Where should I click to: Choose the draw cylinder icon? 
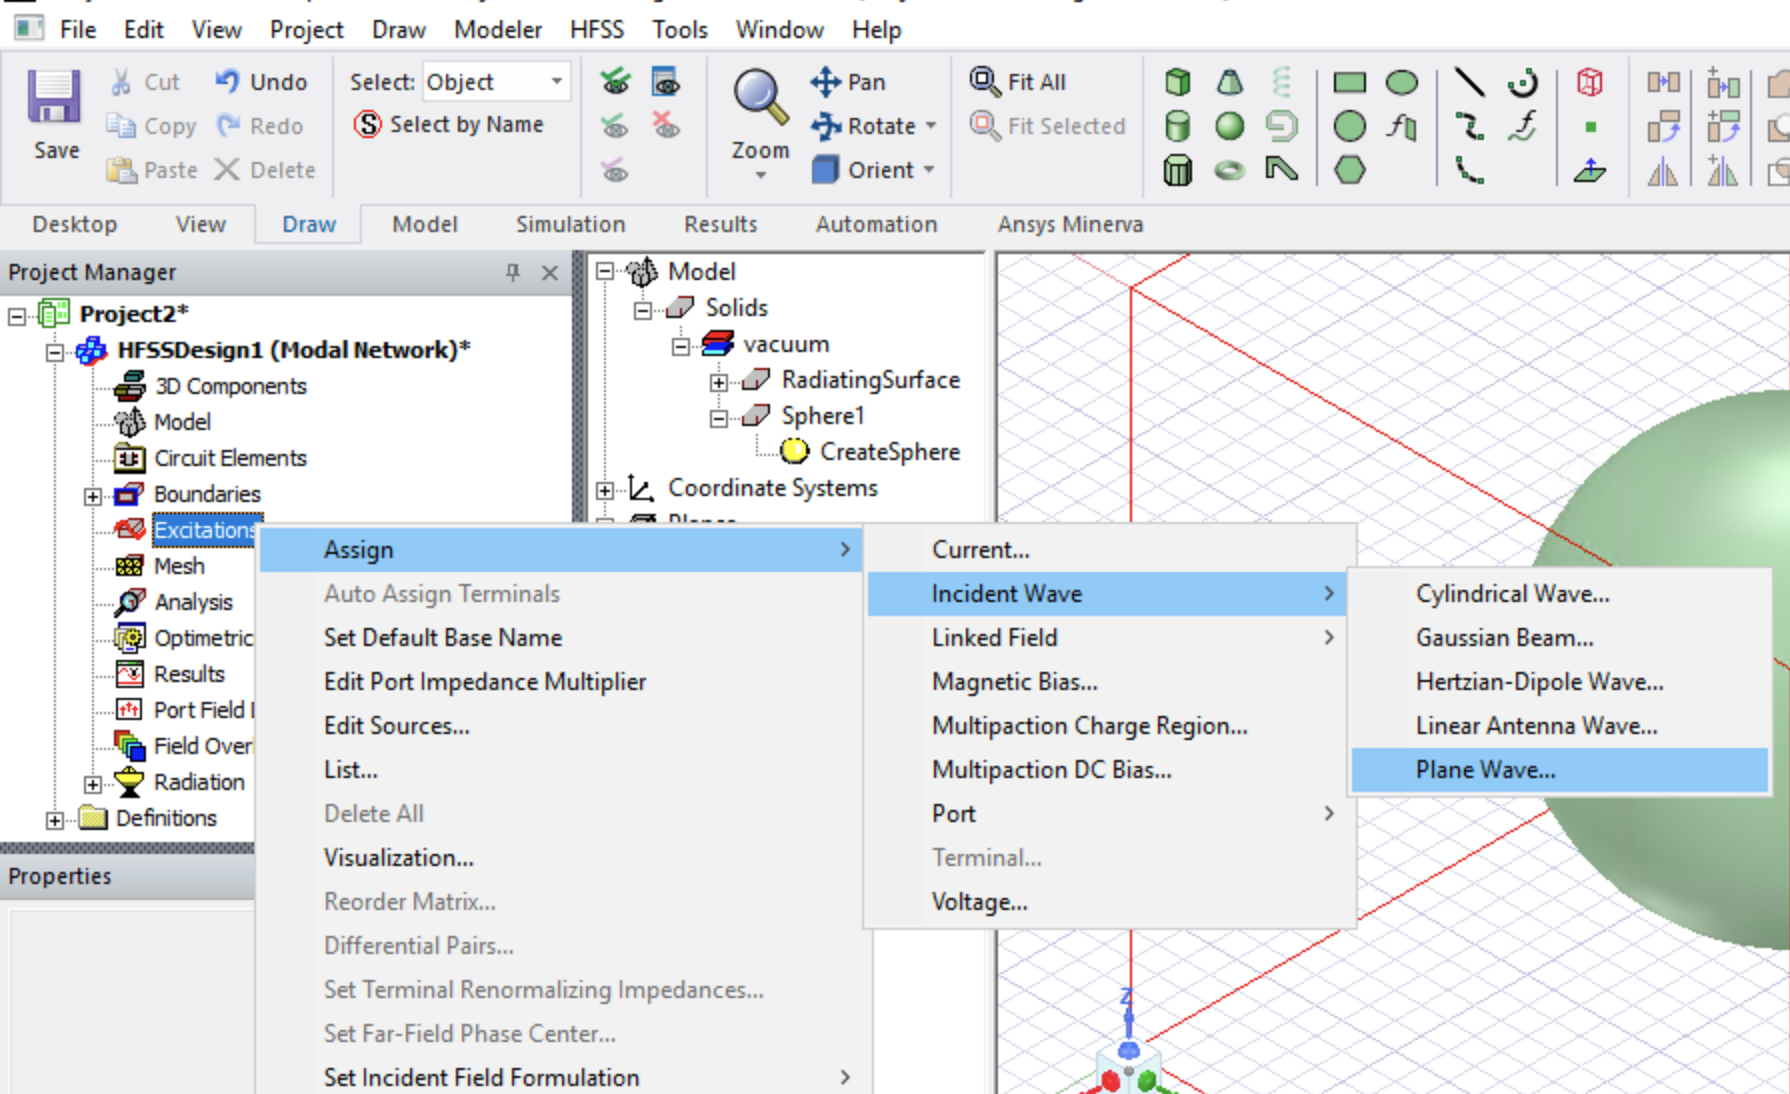tap(1178, 126)
